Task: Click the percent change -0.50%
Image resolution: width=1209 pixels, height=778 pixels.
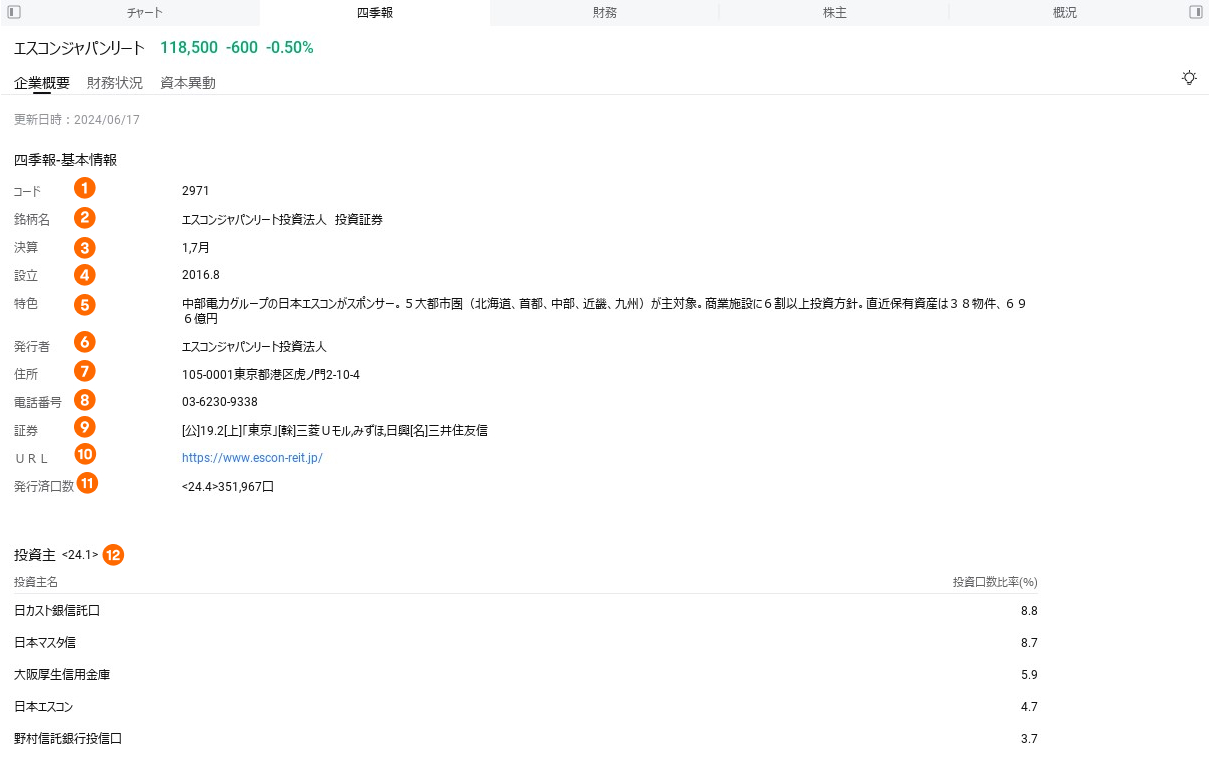Action: tap(289, 48)
